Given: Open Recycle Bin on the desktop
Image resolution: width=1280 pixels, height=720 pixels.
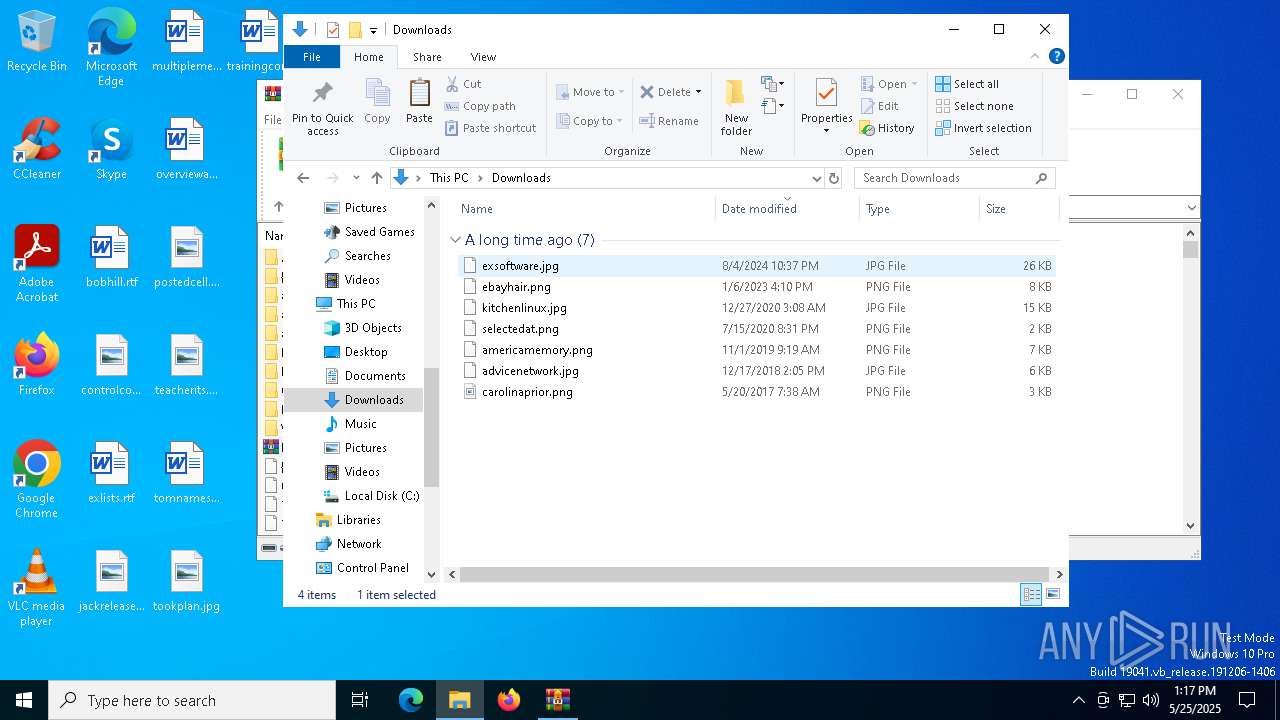Looking at the screenshot, I should 37,42.
